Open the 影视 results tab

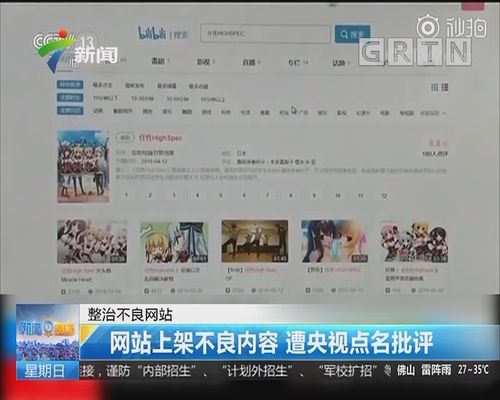pyautogui.click(x=205, y=62)
